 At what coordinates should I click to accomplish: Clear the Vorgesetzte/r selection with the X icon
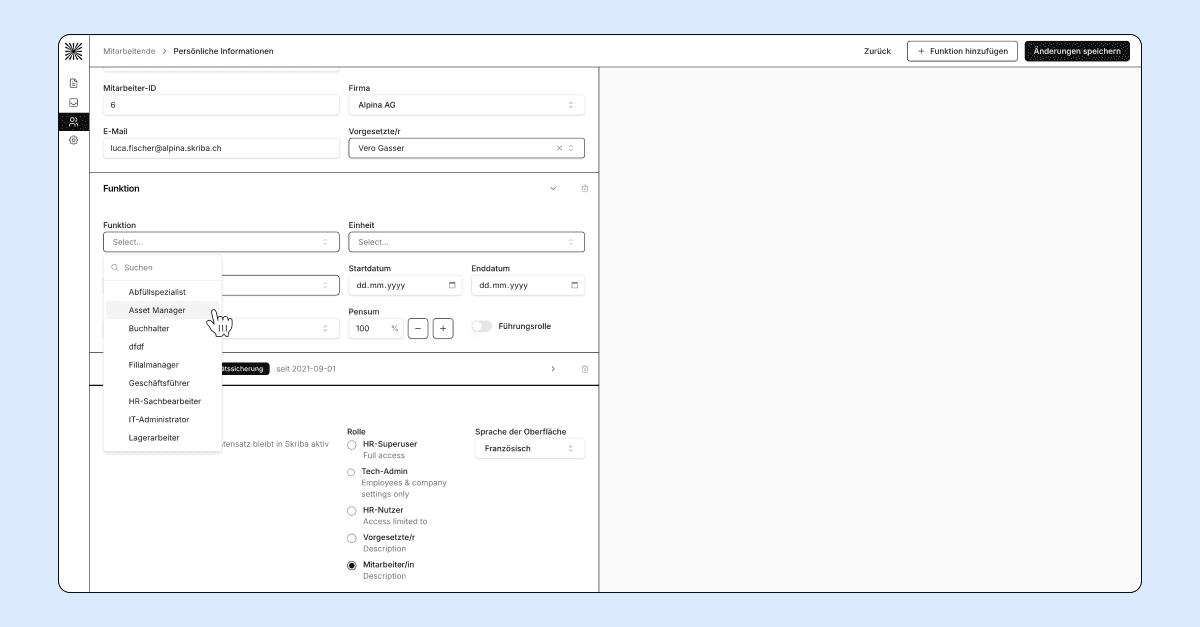click(559, 148)
